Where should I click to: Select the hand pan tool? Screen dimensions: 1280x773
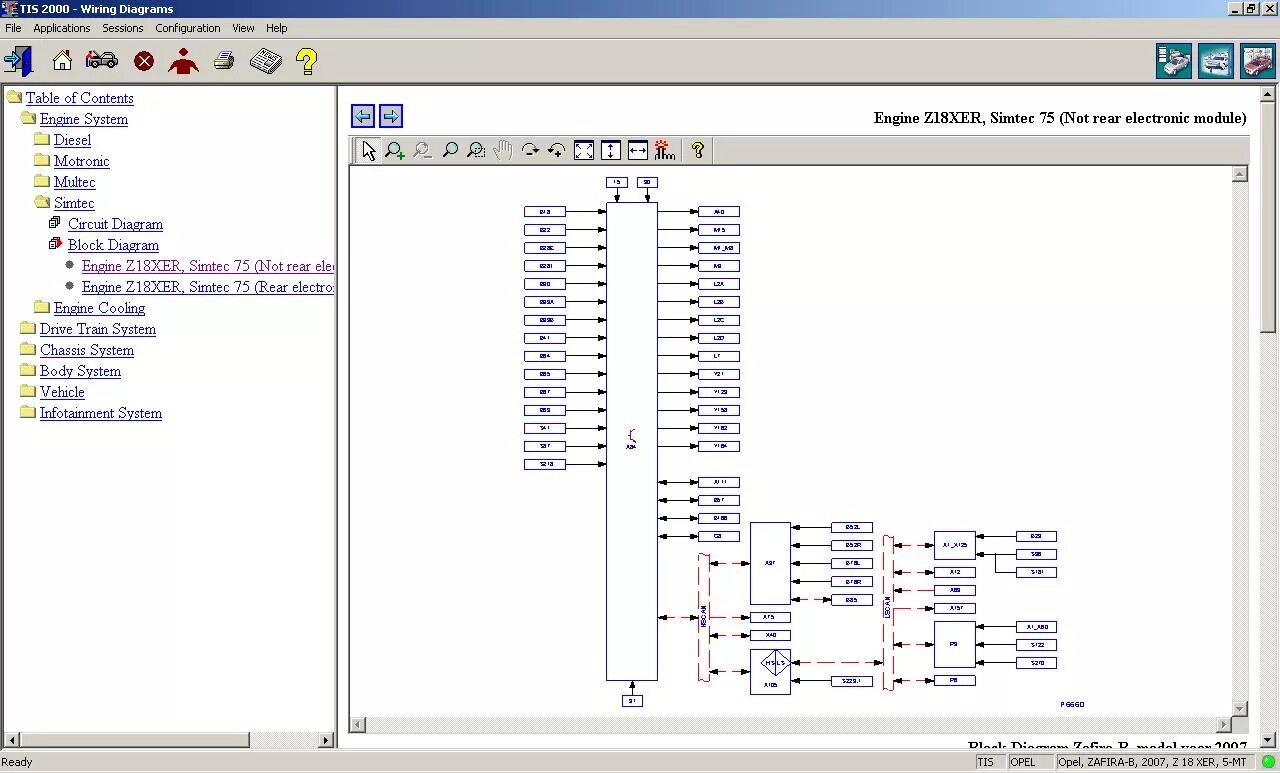click(x=503, y=150)
